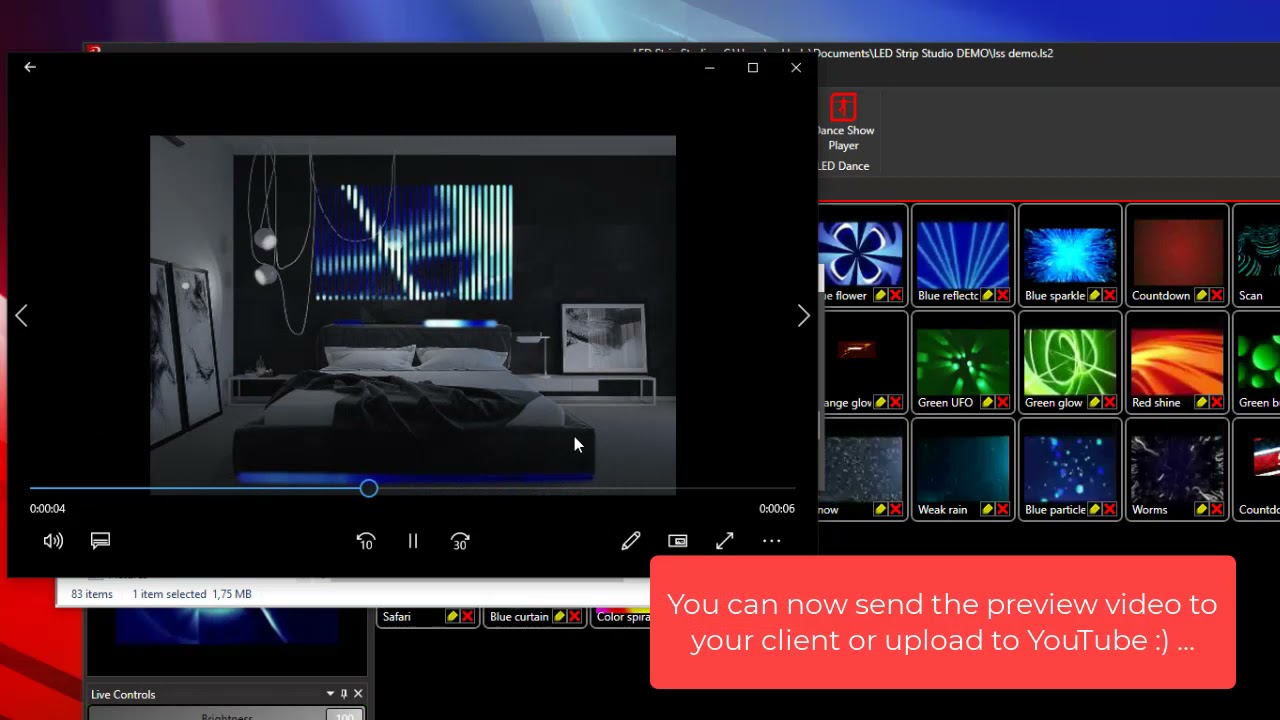
Task: Delete the Green glow effect
Action: (1109, 403)
